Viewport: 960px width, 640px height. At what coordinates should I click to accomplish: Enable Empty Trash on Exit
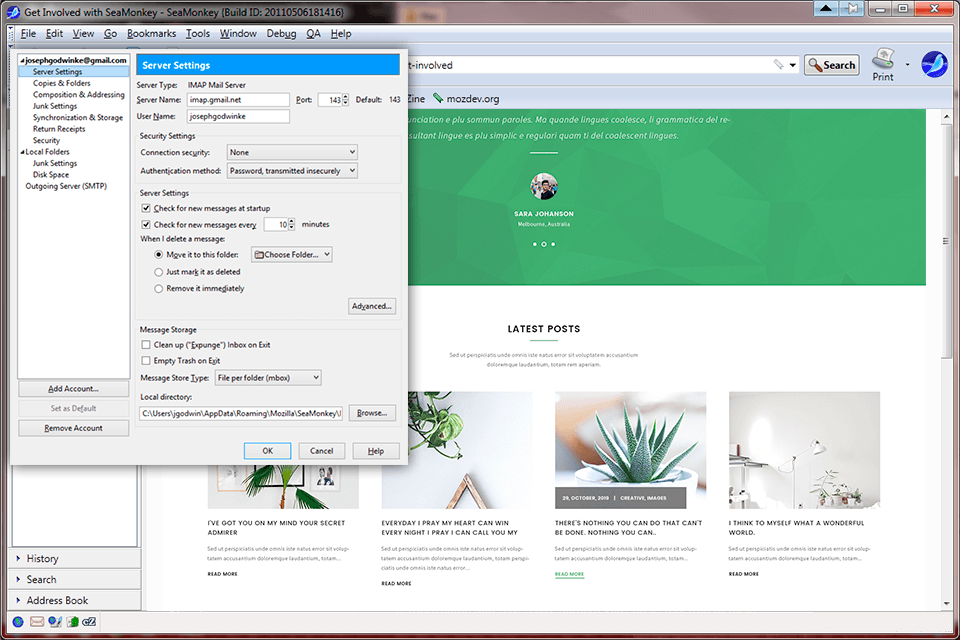145,361
